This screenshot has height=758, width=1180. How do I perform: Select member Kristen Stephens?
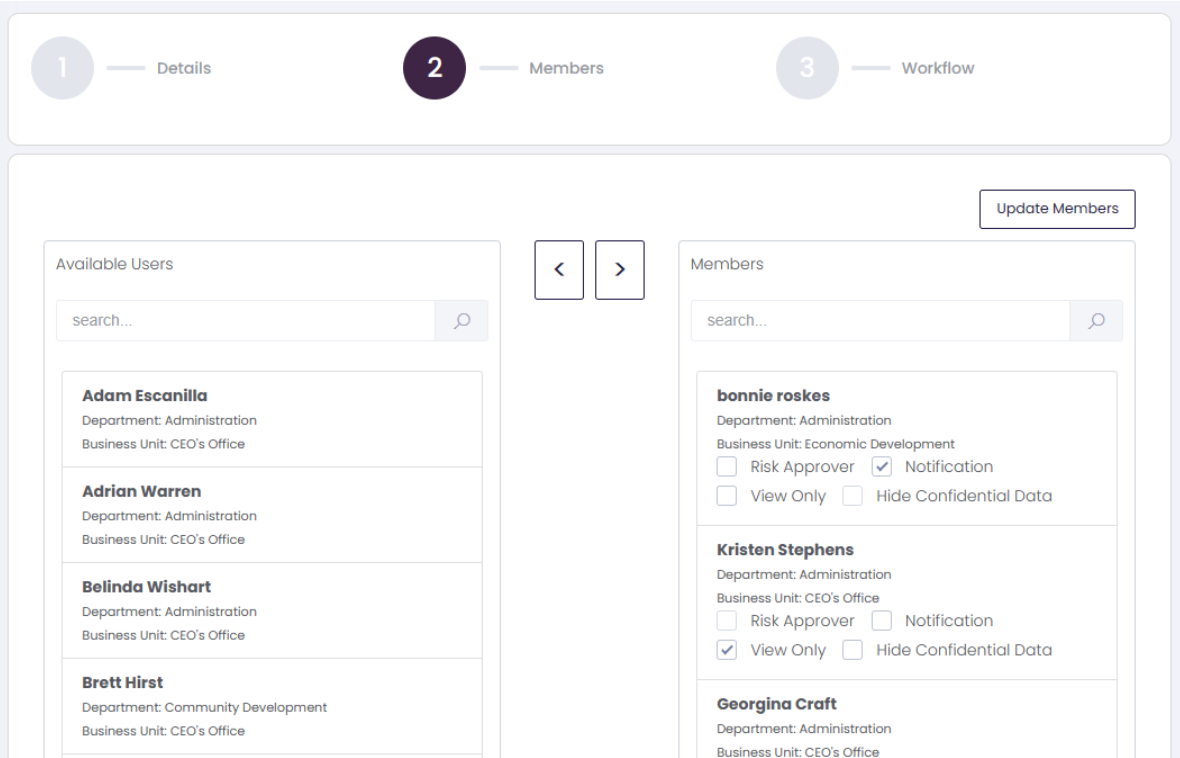907,603
